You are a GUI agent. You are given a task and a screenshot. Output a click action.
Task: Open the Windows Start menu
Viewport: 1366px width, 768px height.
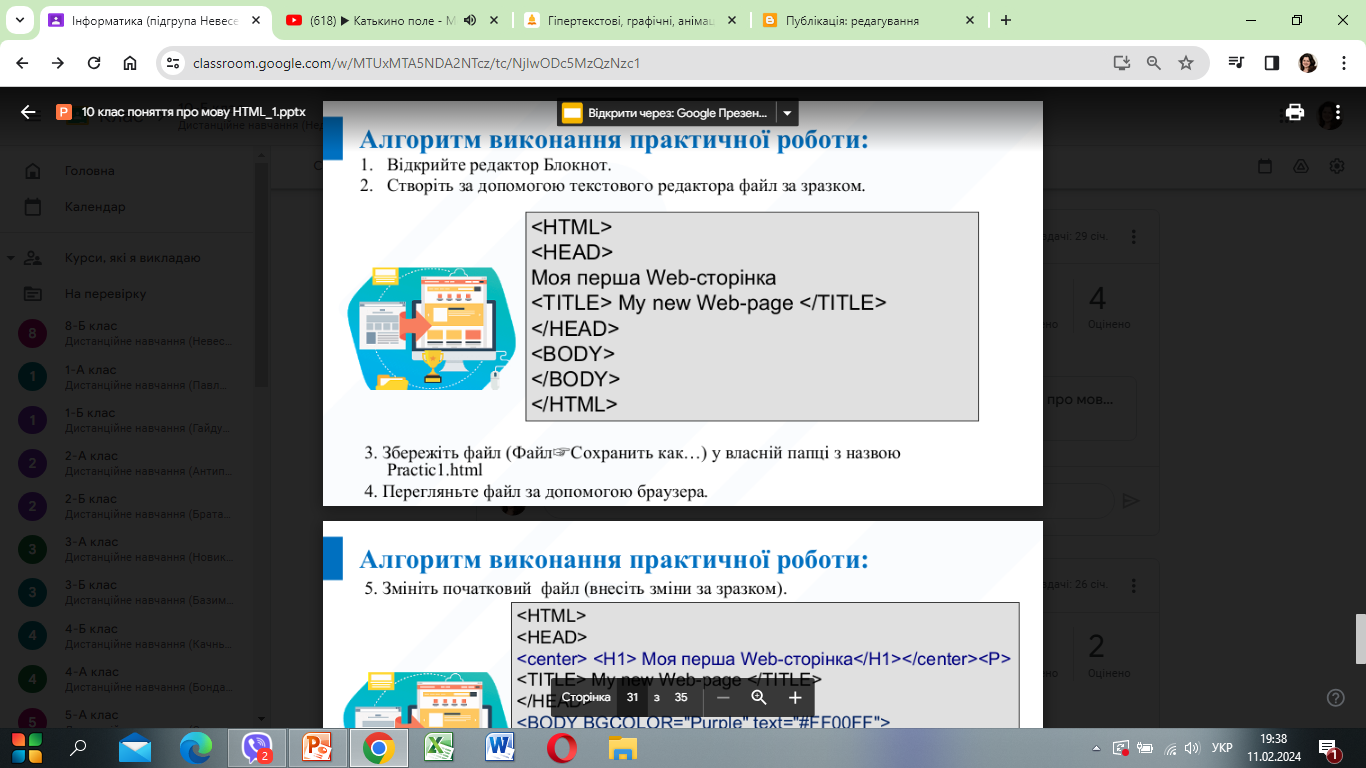pyautogui.click(x=26, y=747)
